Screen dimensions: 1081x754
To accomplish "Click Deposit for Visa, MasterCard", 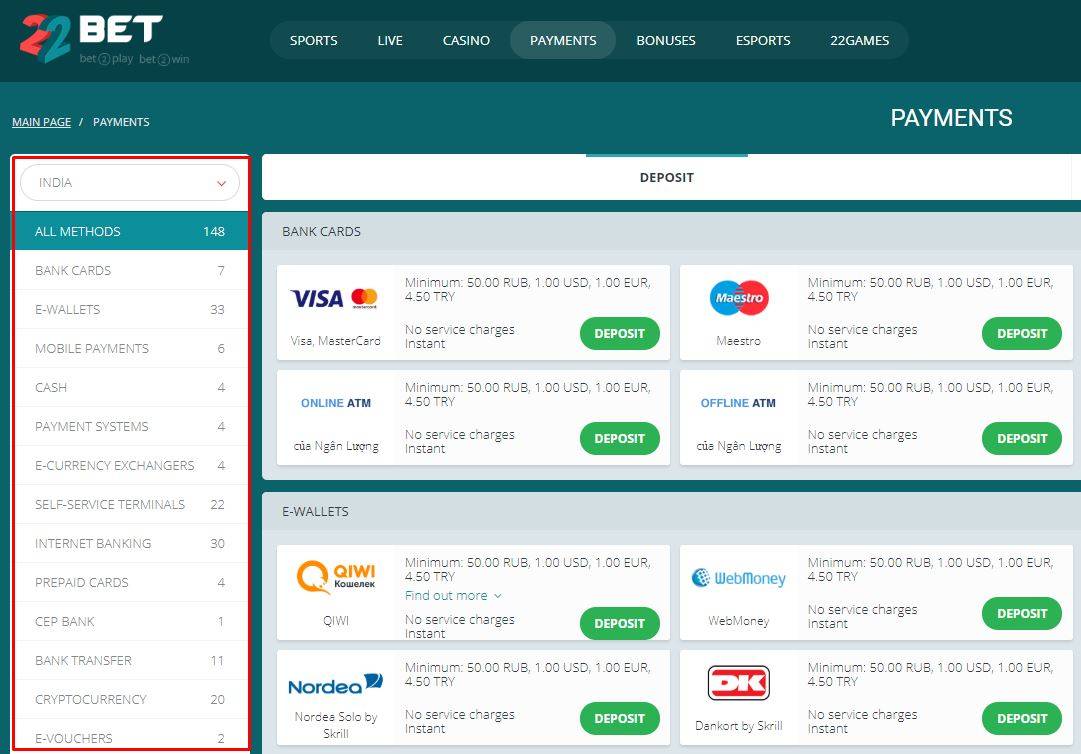I will click(x=620, y=334).
